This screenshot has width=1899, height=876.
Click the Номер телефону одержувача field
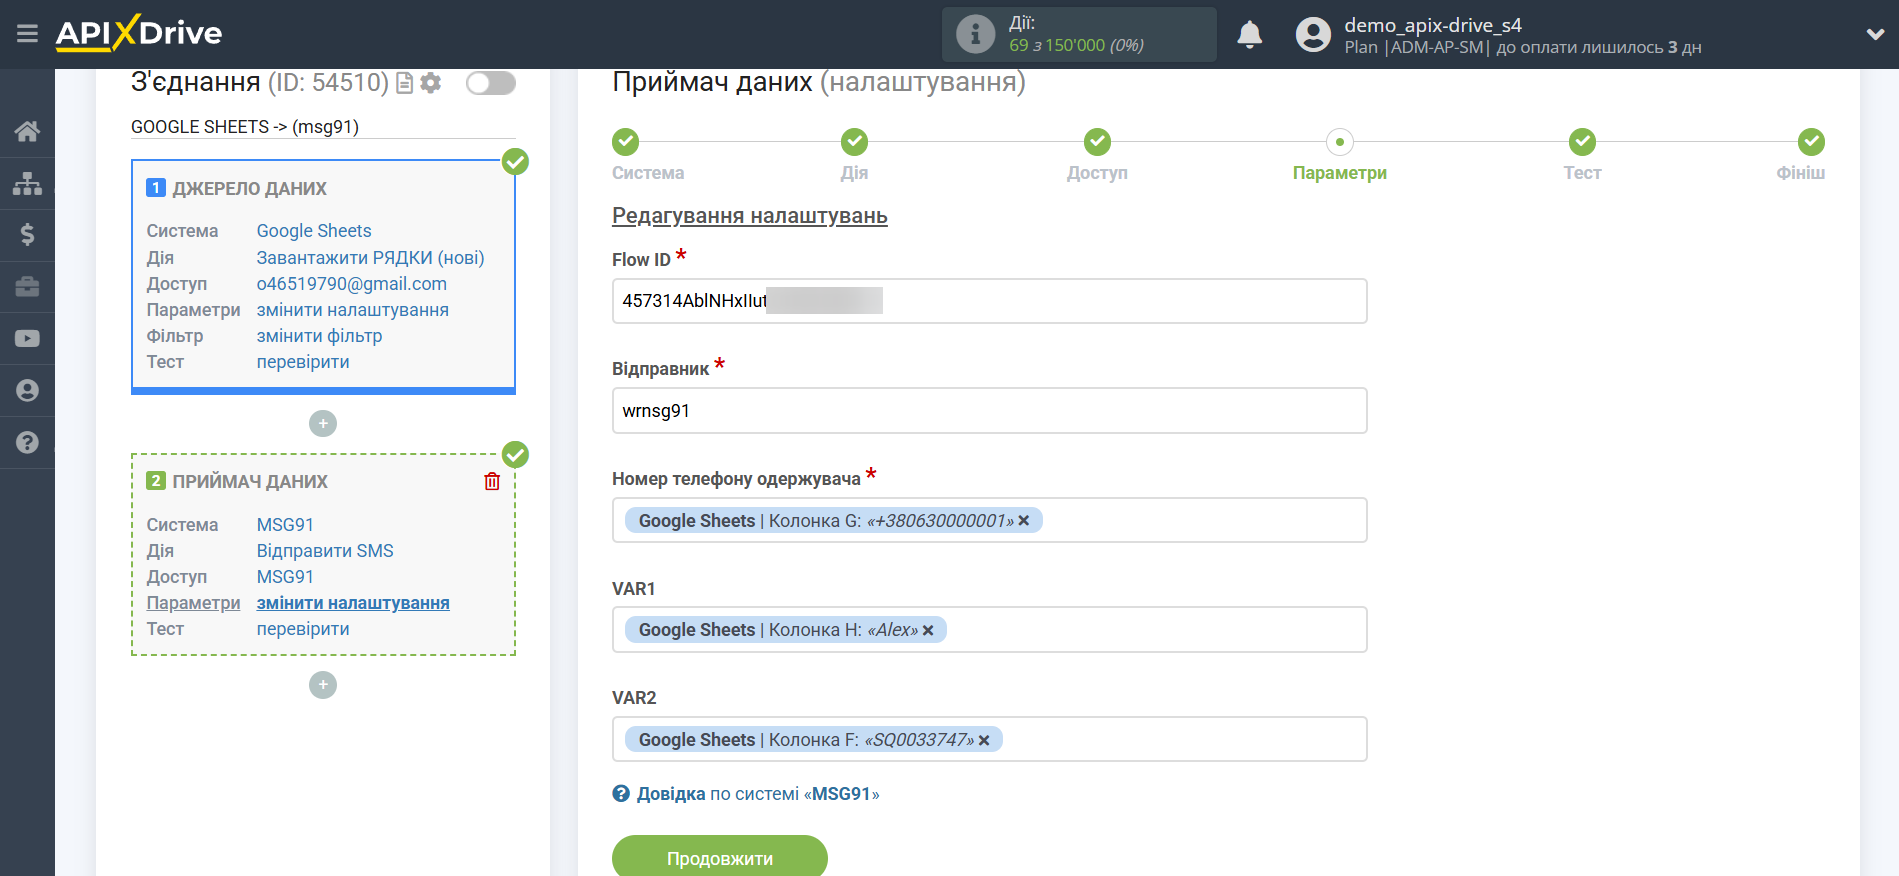(989, 520)
